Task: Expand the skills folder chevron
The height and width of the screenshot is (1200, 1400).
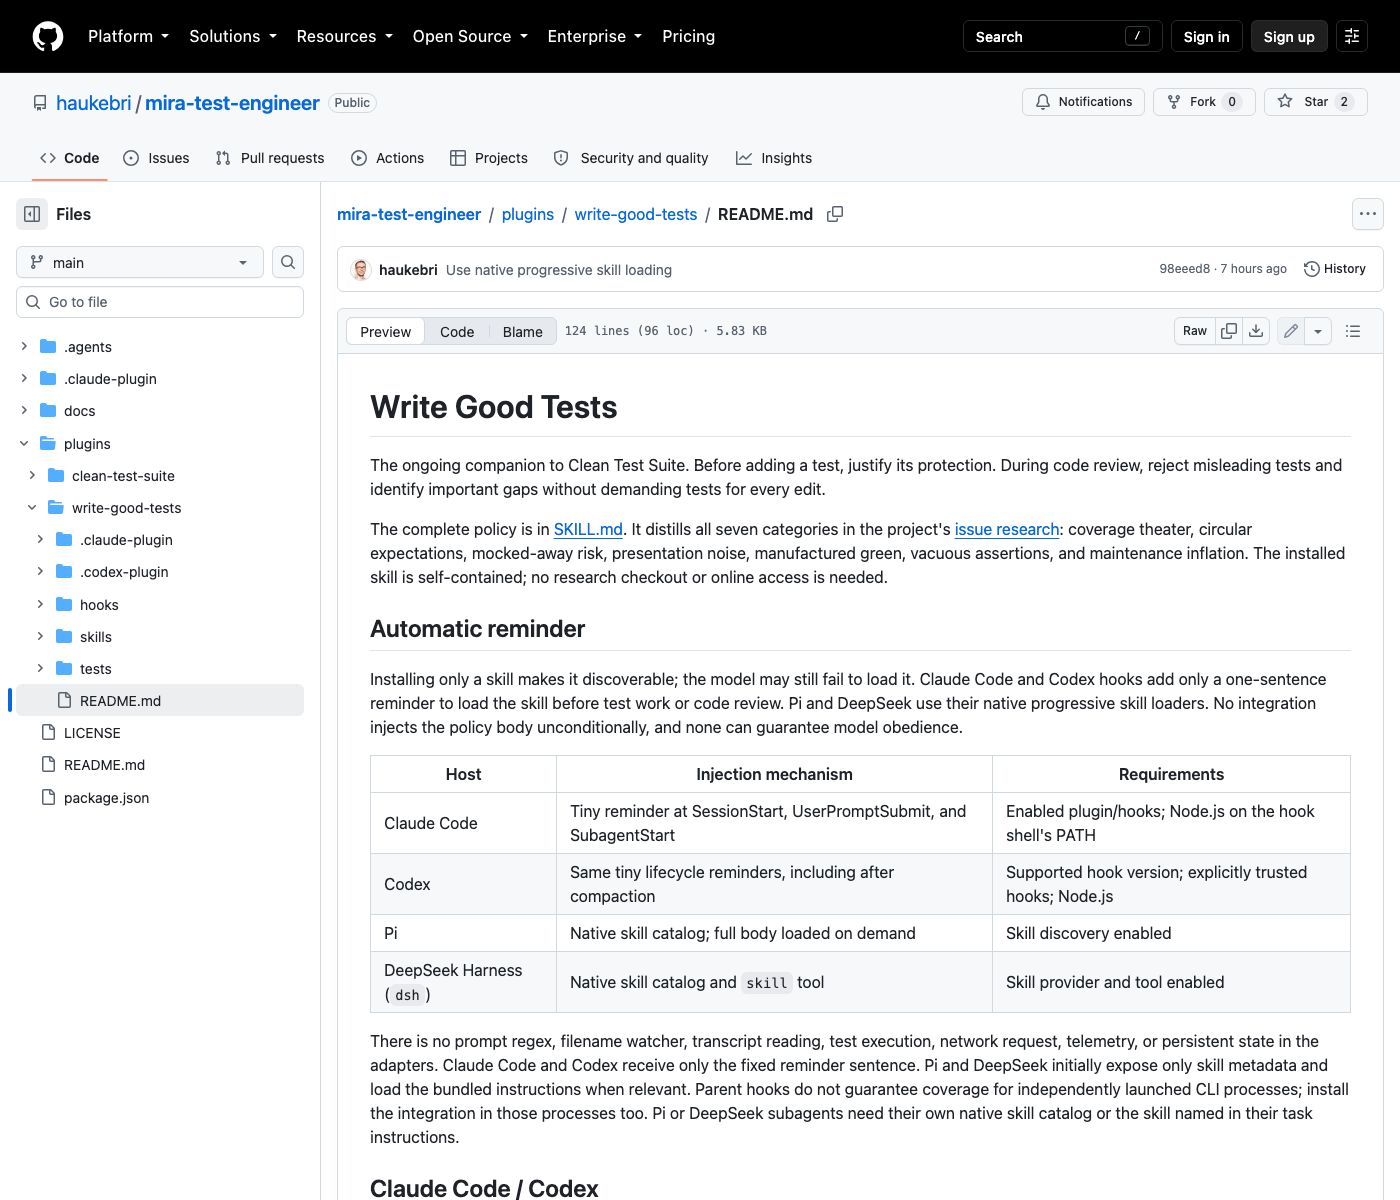Action: coord(40,637)
